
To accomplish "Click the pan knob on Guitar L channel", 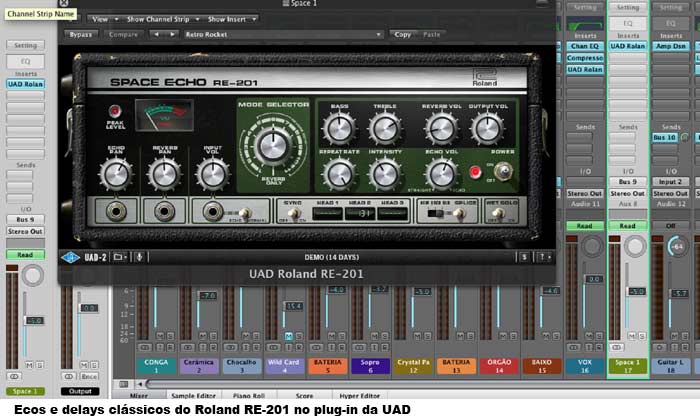I will point(678,246).
